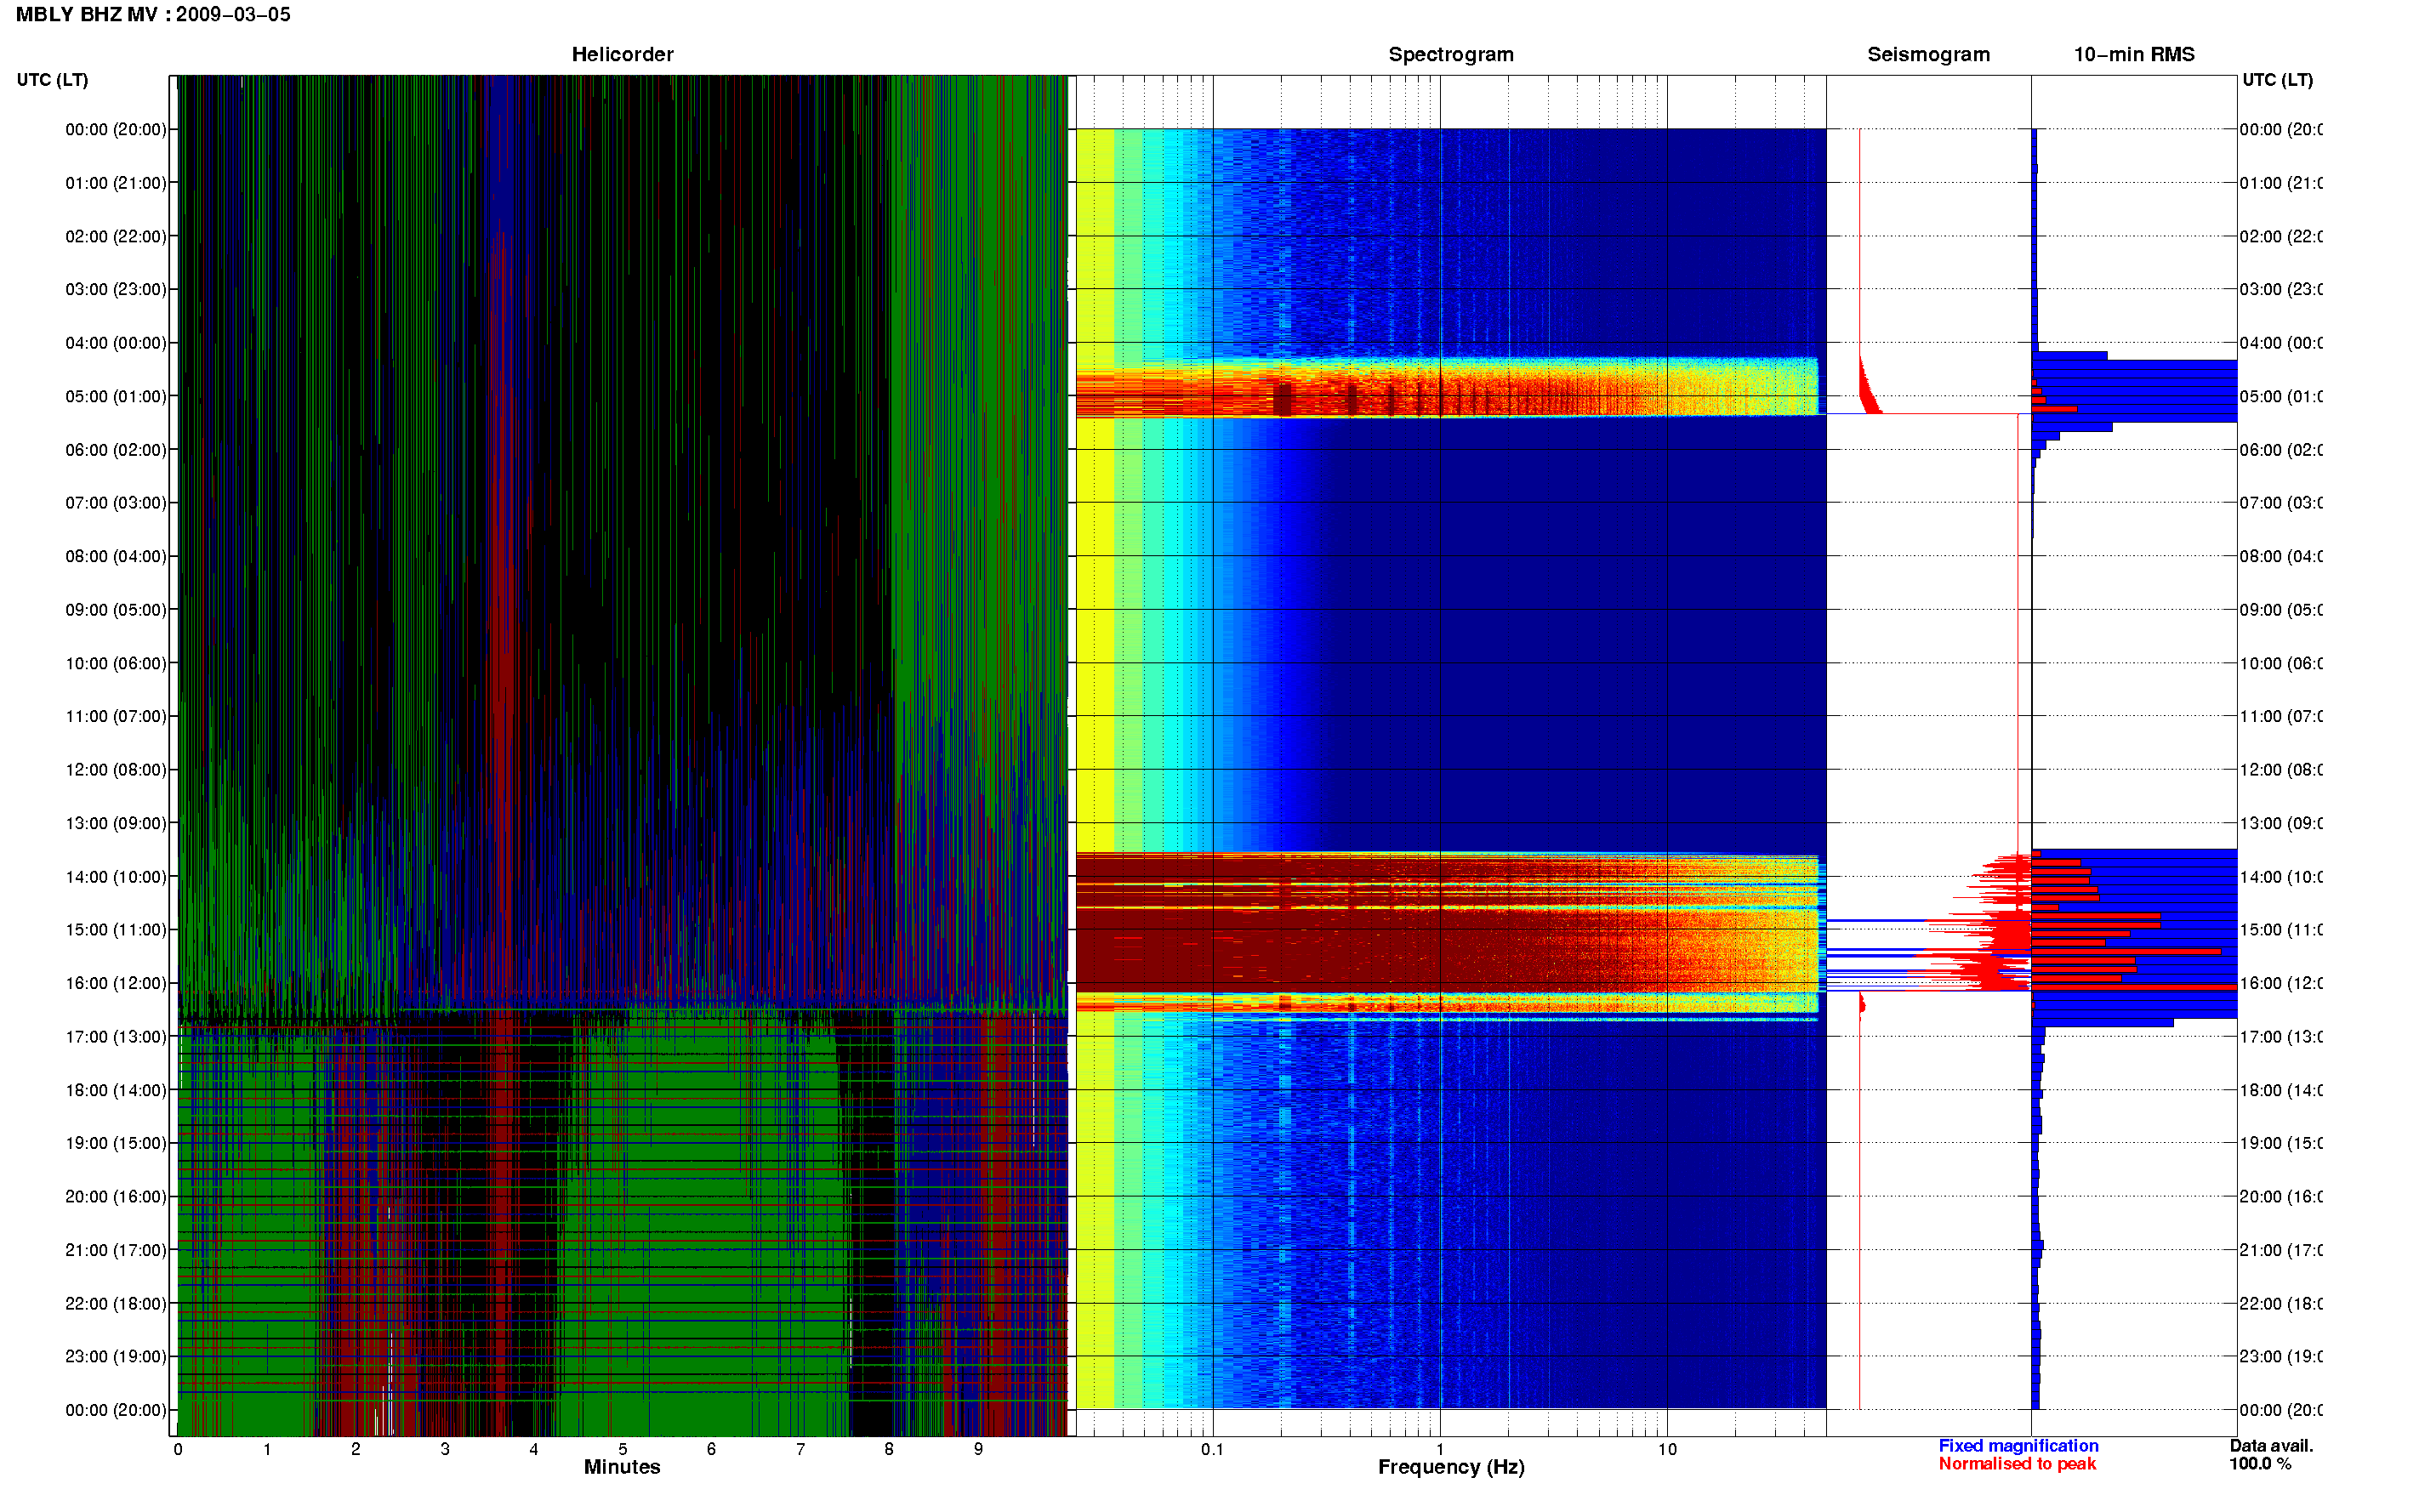
Task: Click minute tick label '5' on helicorder axis
Action: click(x=623, y=1449)
